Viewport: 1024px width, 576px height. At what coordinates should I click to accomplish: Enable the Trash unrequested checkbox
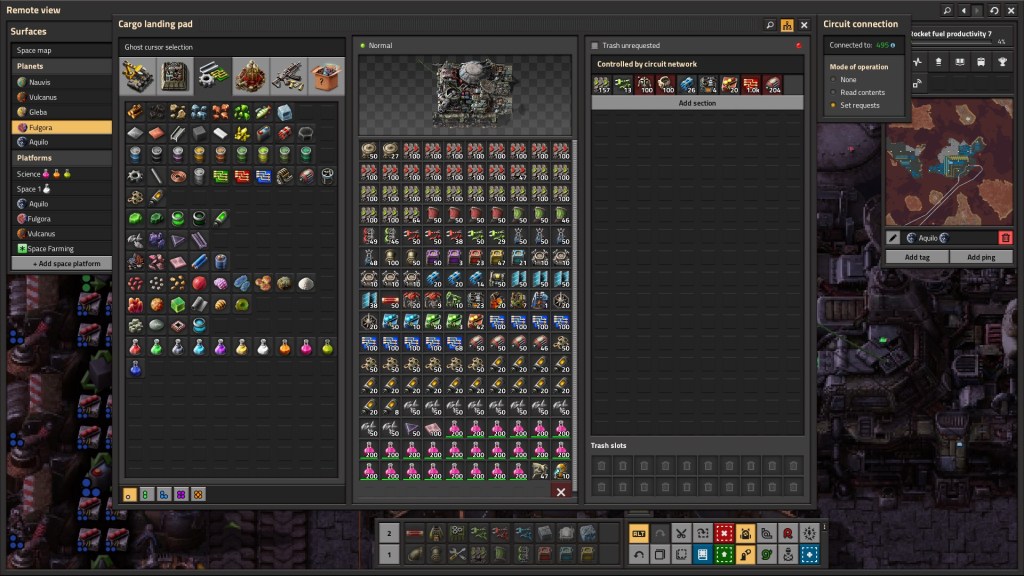[594, 46]
